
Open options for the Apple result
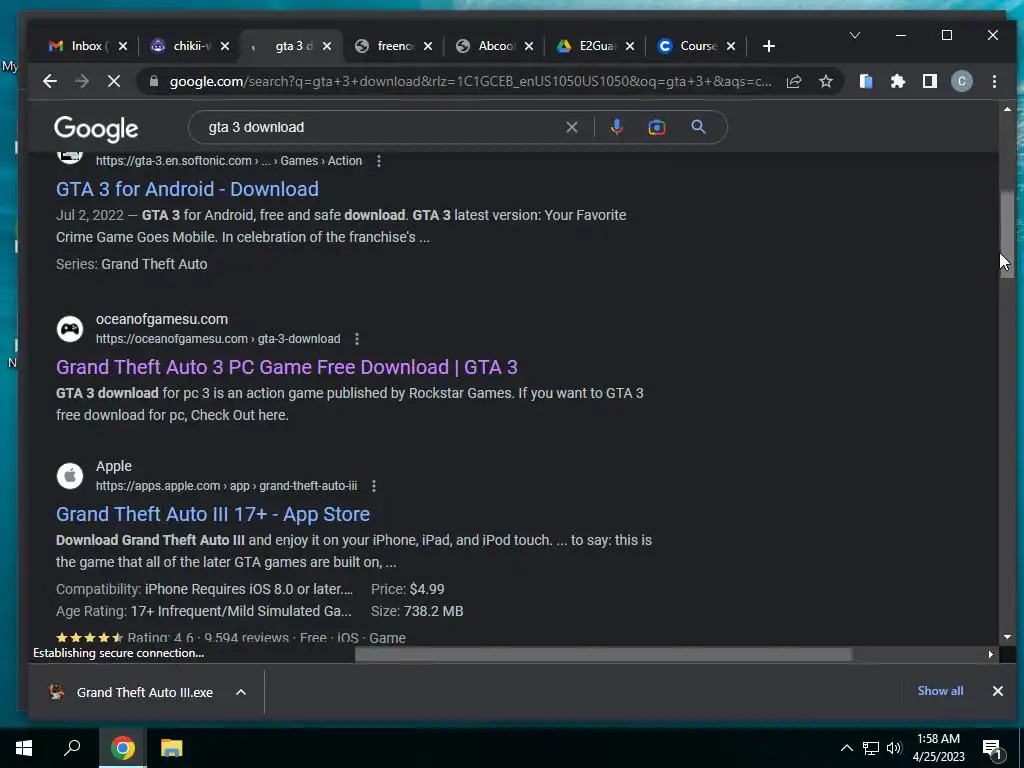374,486
